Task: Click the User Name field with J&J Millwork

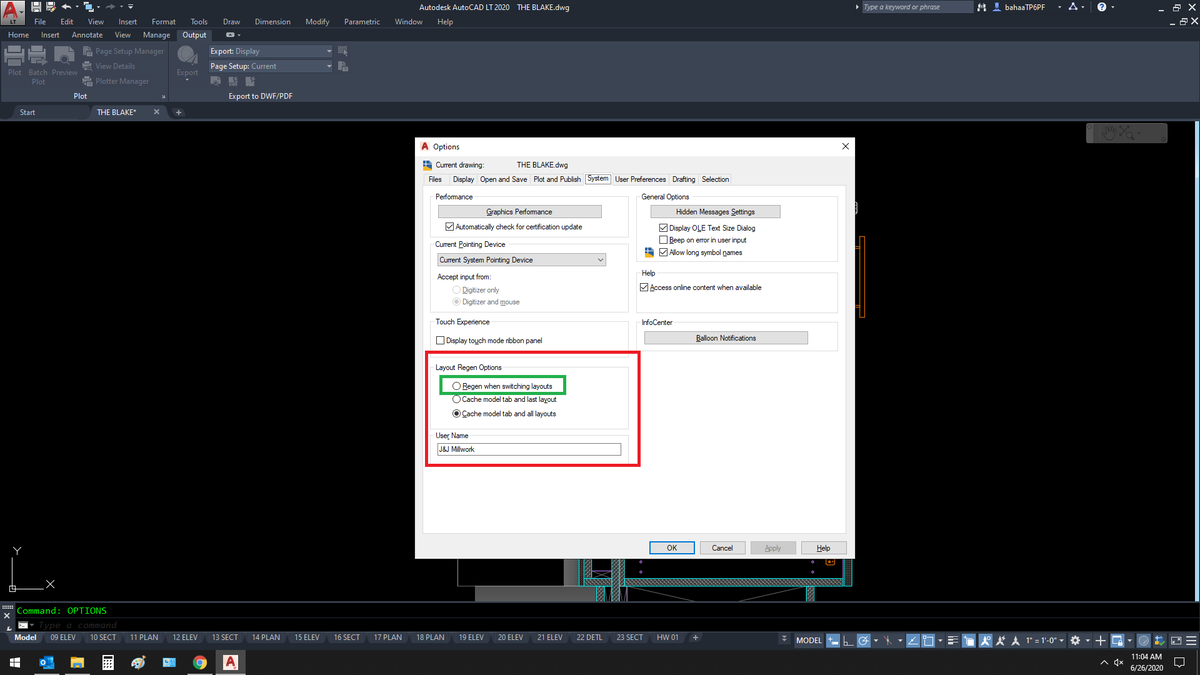Action: [528, 449]
